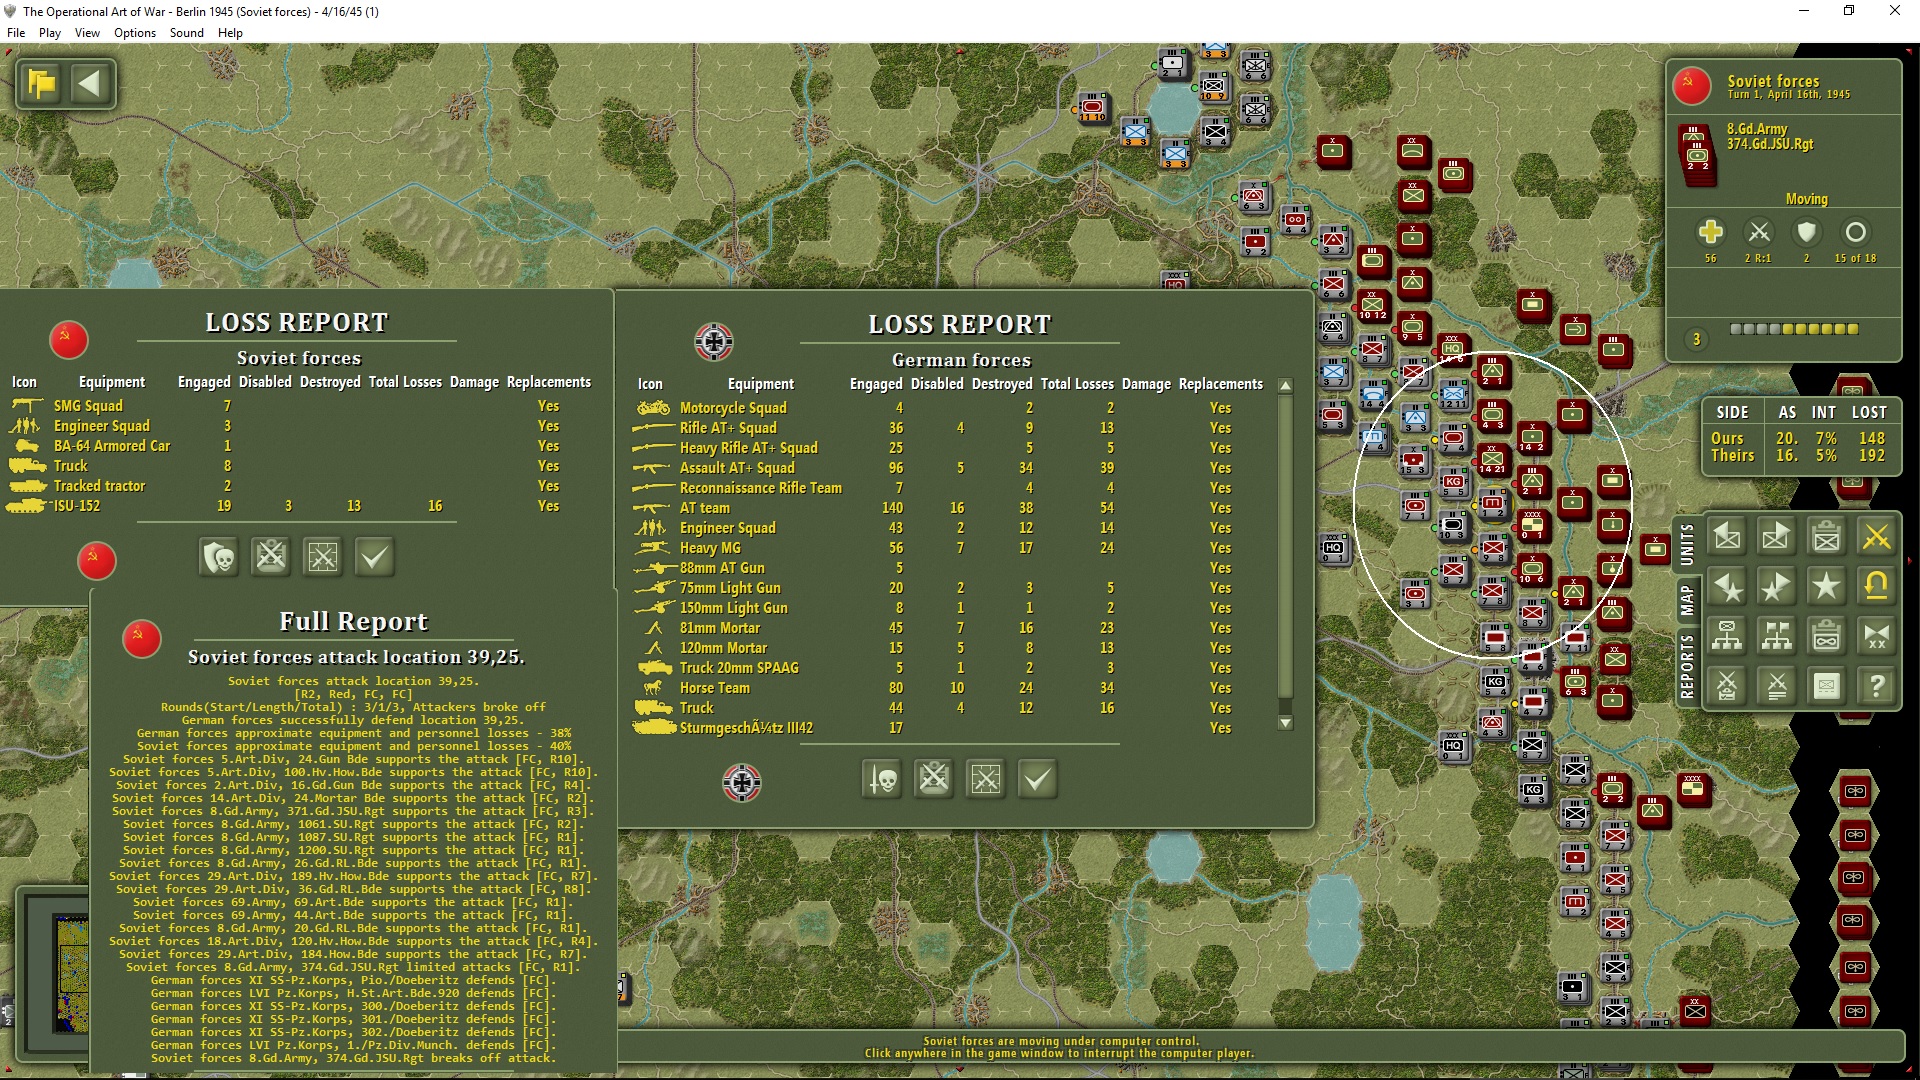Open help with the question mark button

1877,686
